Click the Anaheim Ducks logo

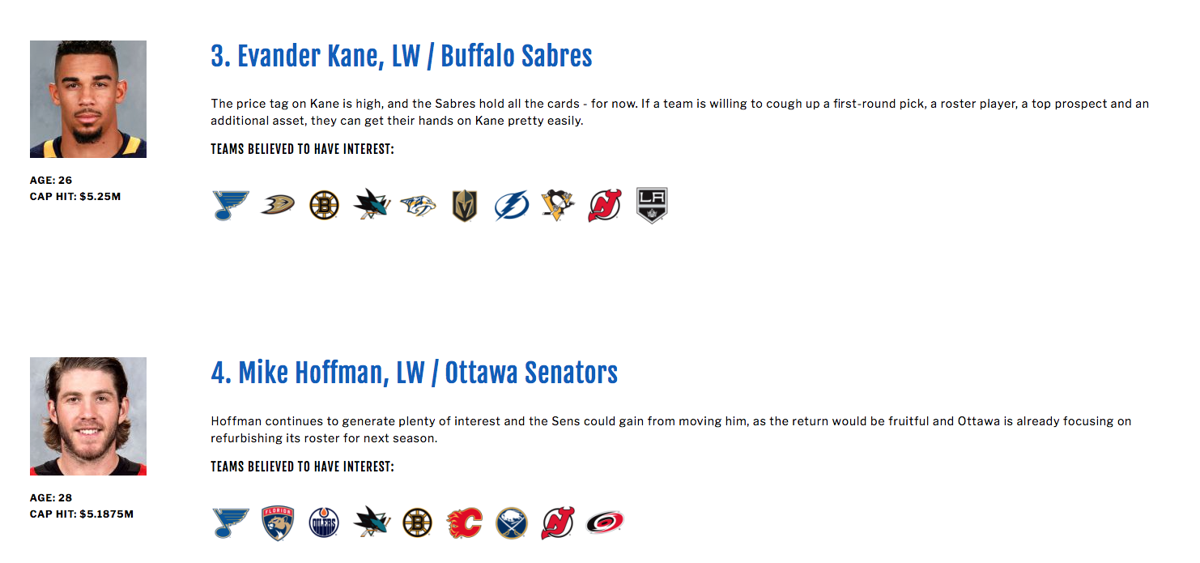pos(277,205)
